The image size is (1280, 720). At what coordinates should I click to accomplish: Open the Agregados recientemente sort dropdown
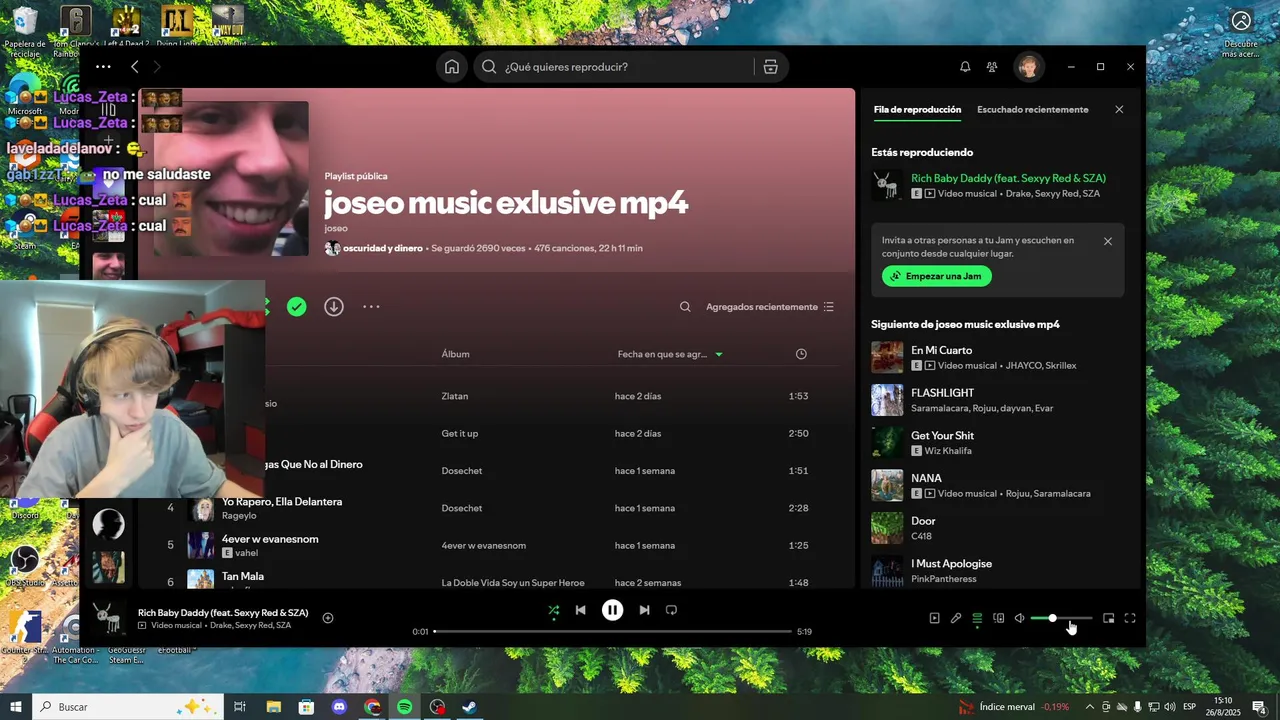point(770,307)
